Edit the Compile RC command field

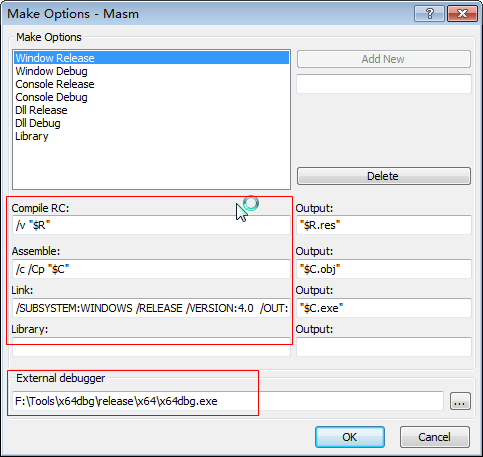point(151,225)
